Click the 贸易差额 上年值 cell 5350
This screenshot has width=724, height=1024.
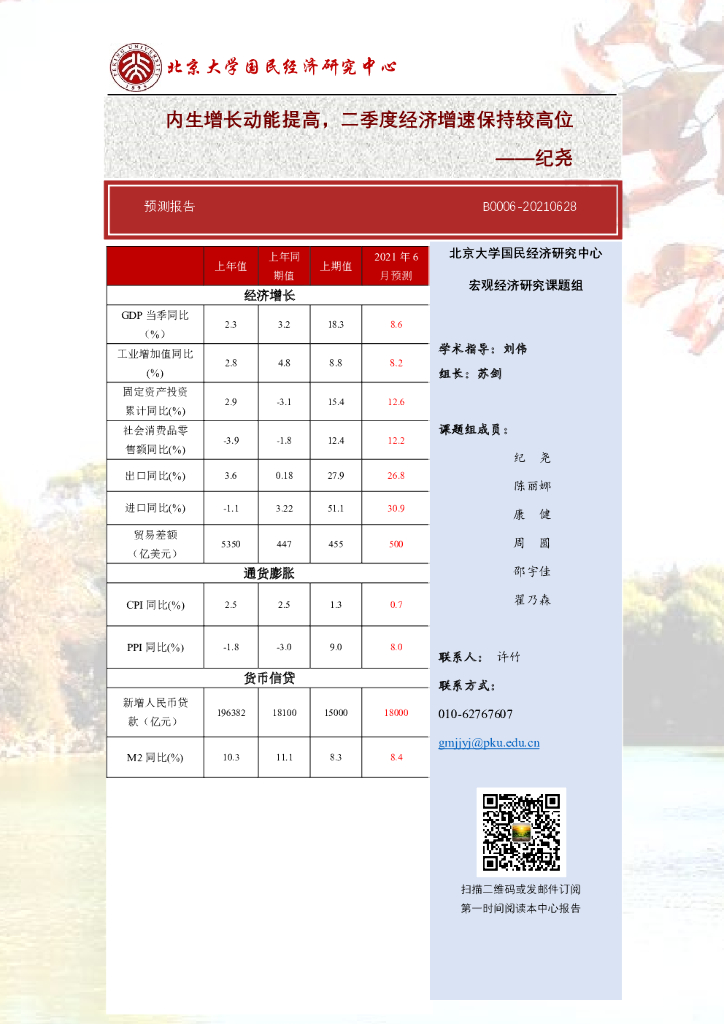tap(231, 544)
